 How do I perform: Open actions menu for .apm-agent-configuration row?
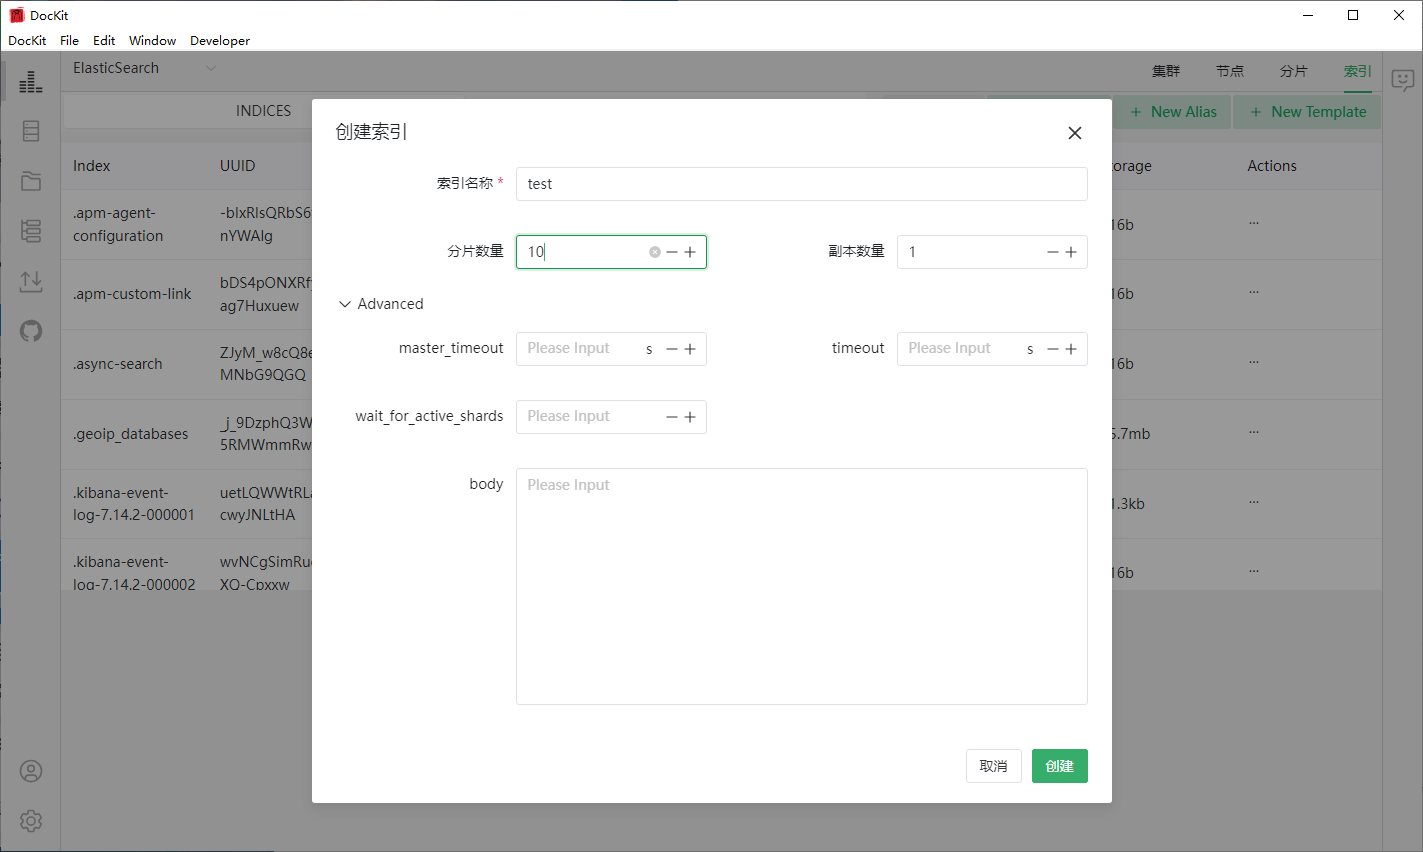pos(1254,224)
